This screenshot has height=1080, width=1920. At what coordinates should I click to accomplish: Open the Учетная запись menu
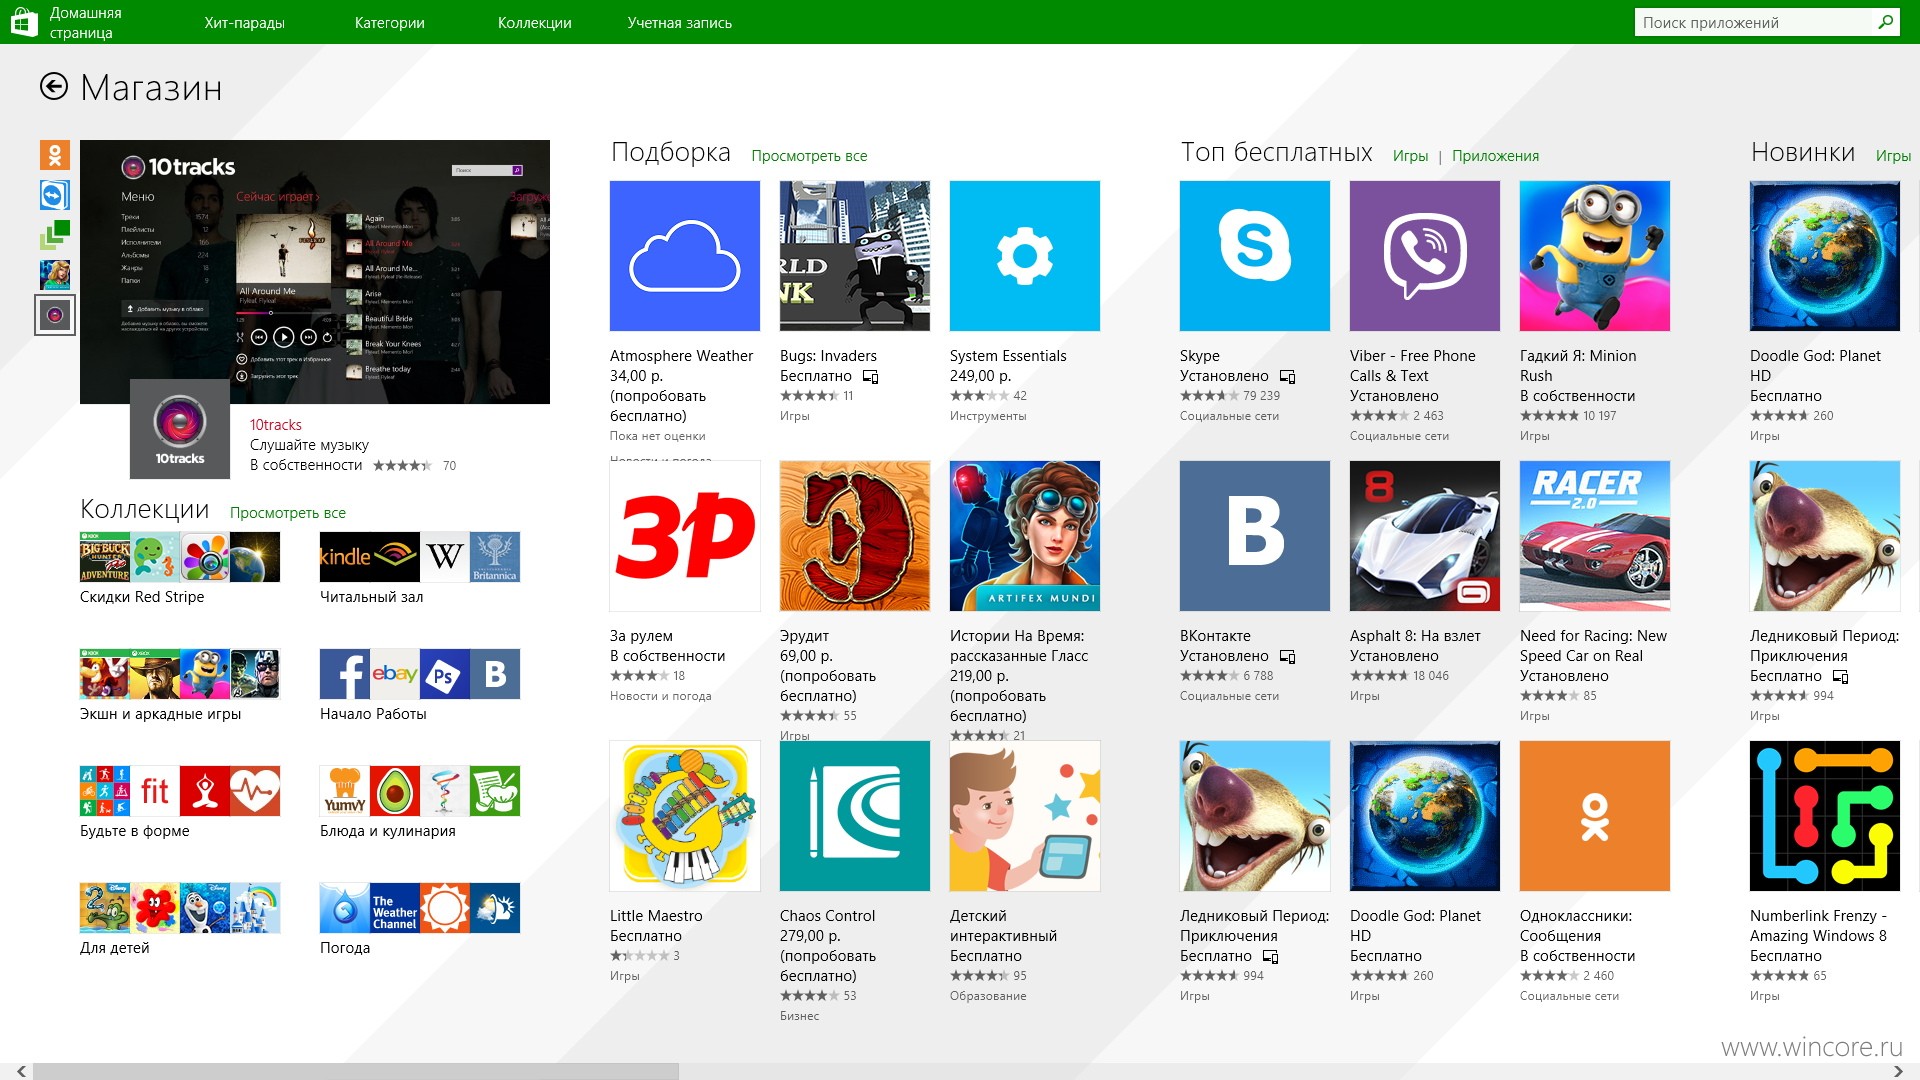(680, 23)
